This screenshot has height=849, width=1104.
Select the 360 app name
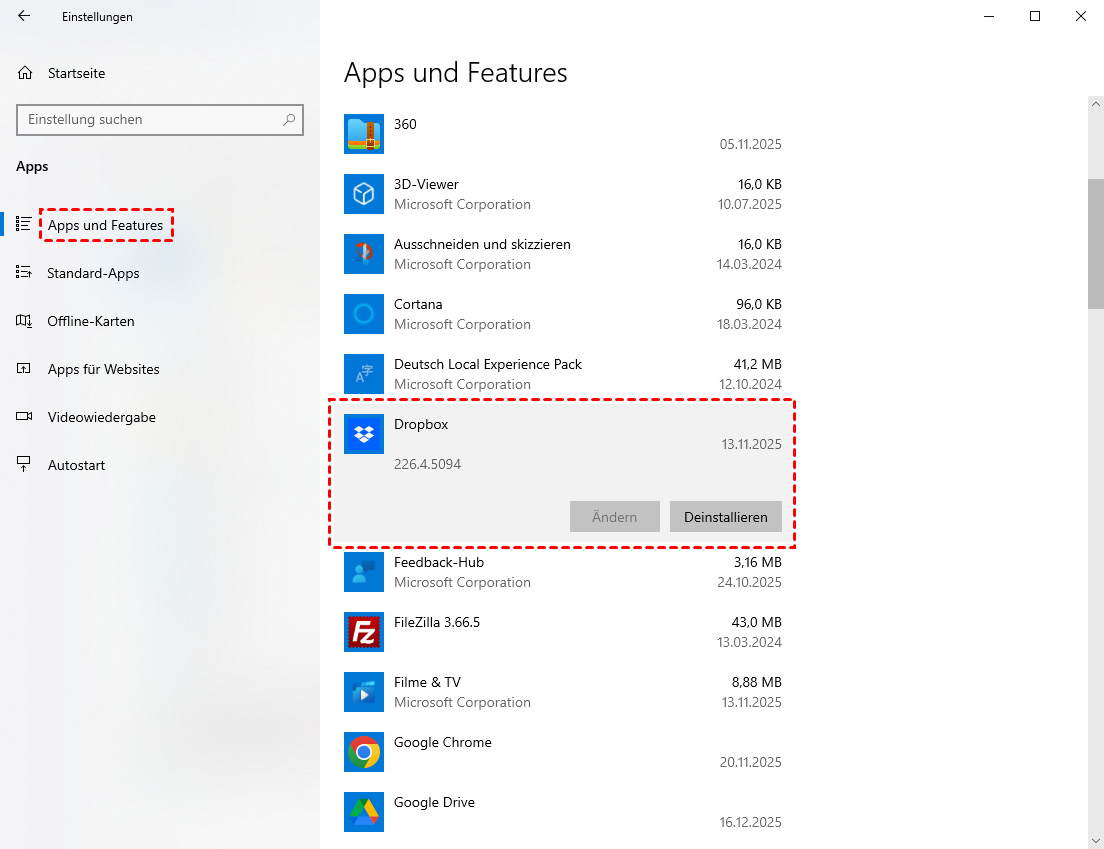point(405,124)
